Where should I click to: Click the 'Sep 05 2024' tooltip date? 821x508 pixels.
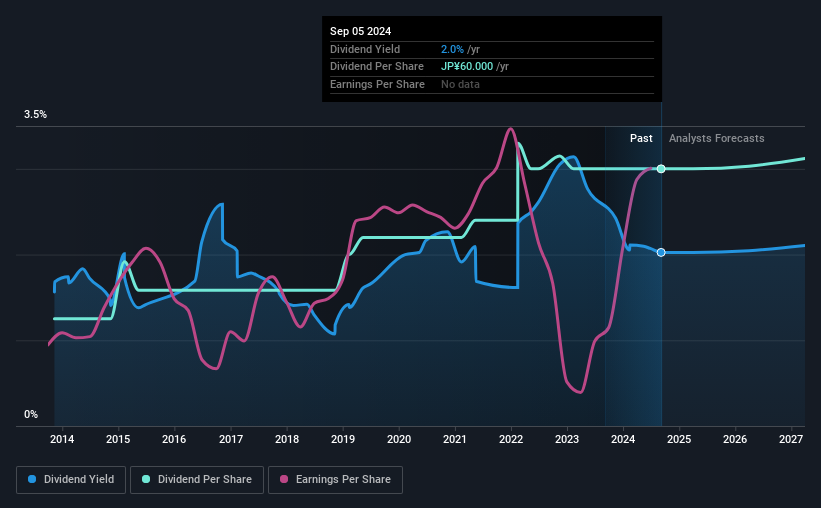[x=360, y=31]
